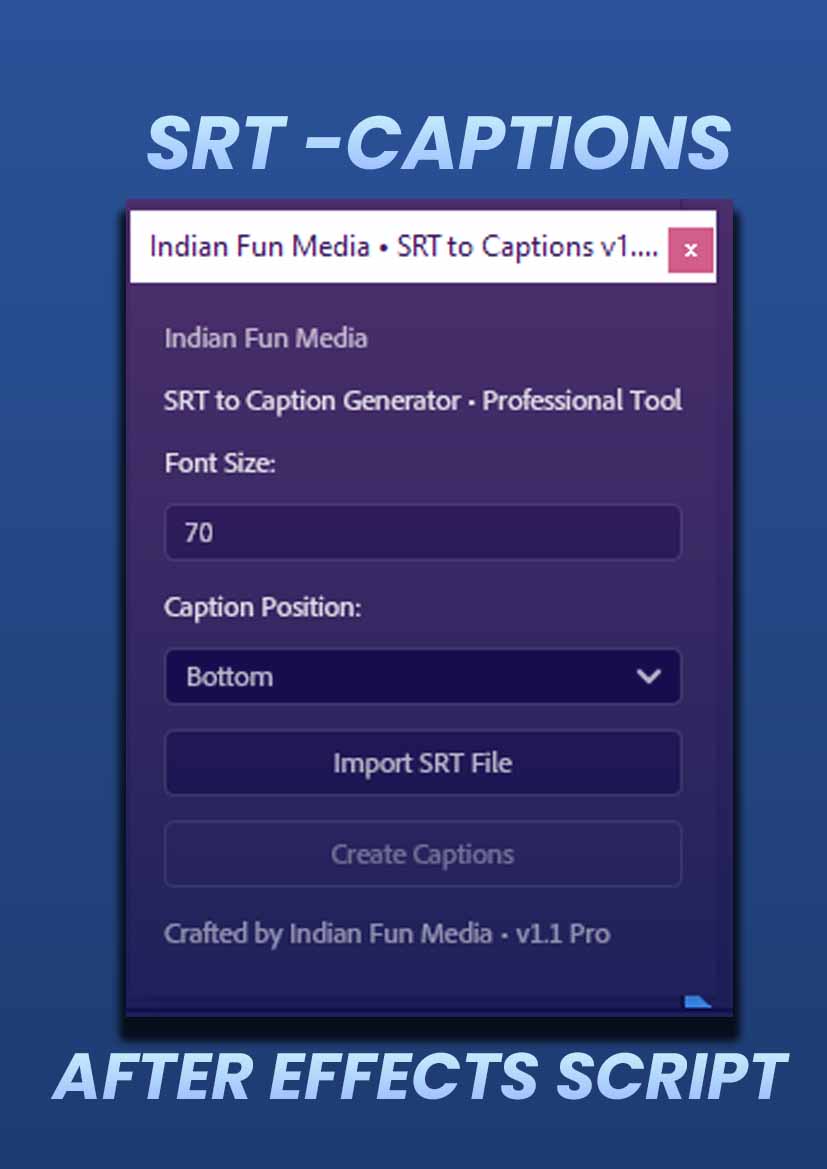Click the v1.1 Pro version text
The image size is (827, 1169).
point(562,934)
